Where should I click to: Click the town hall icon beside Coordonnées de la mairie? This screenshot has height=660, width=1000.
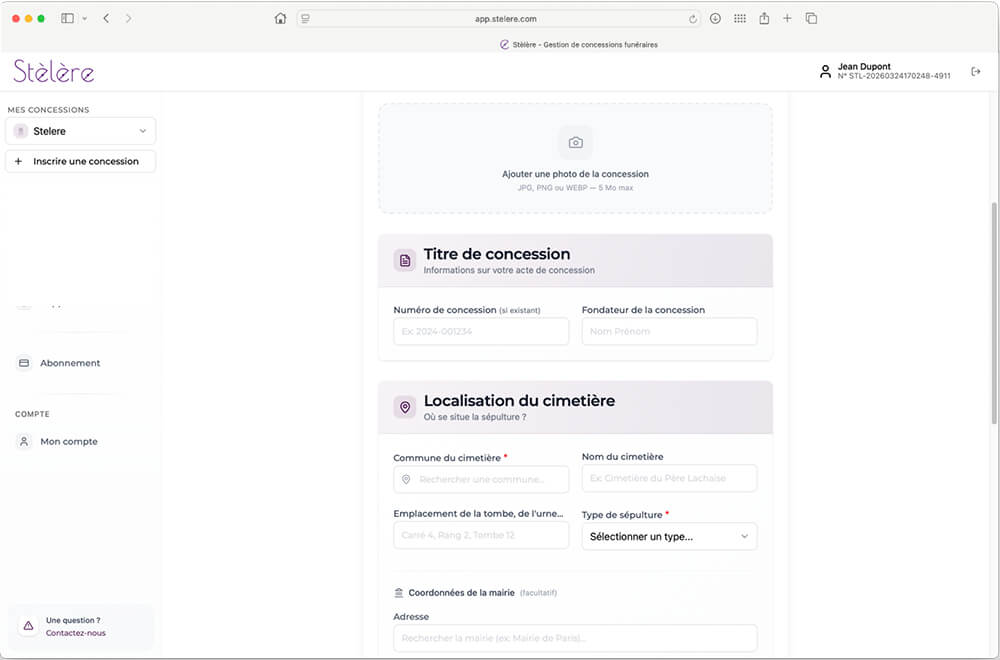coord(399,593)
